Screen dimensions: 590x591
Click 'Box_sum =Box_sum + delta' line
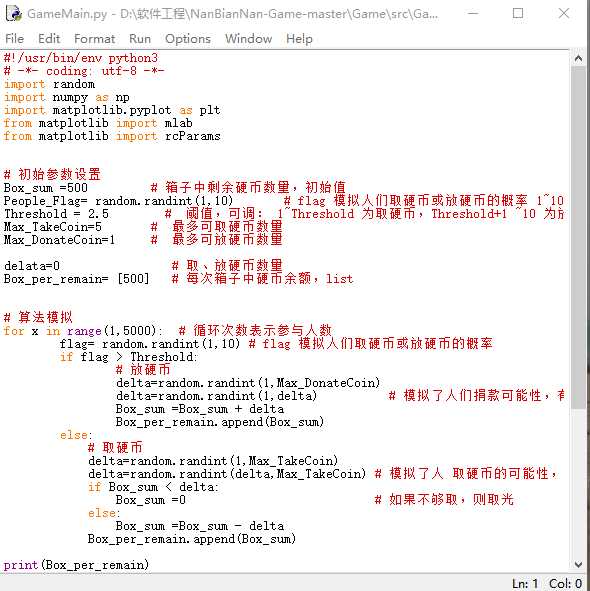(x=200, y=409)
